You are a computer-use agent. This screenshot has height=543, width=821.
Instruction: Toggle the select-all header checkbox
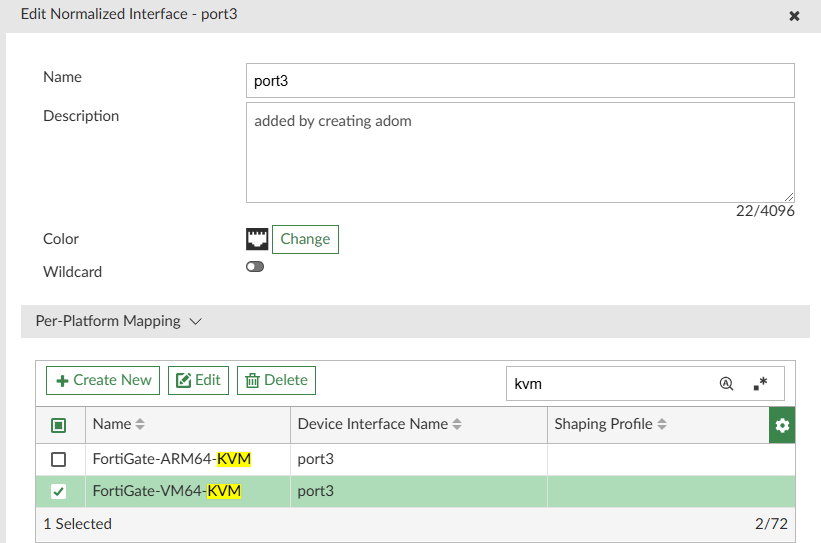59,425
